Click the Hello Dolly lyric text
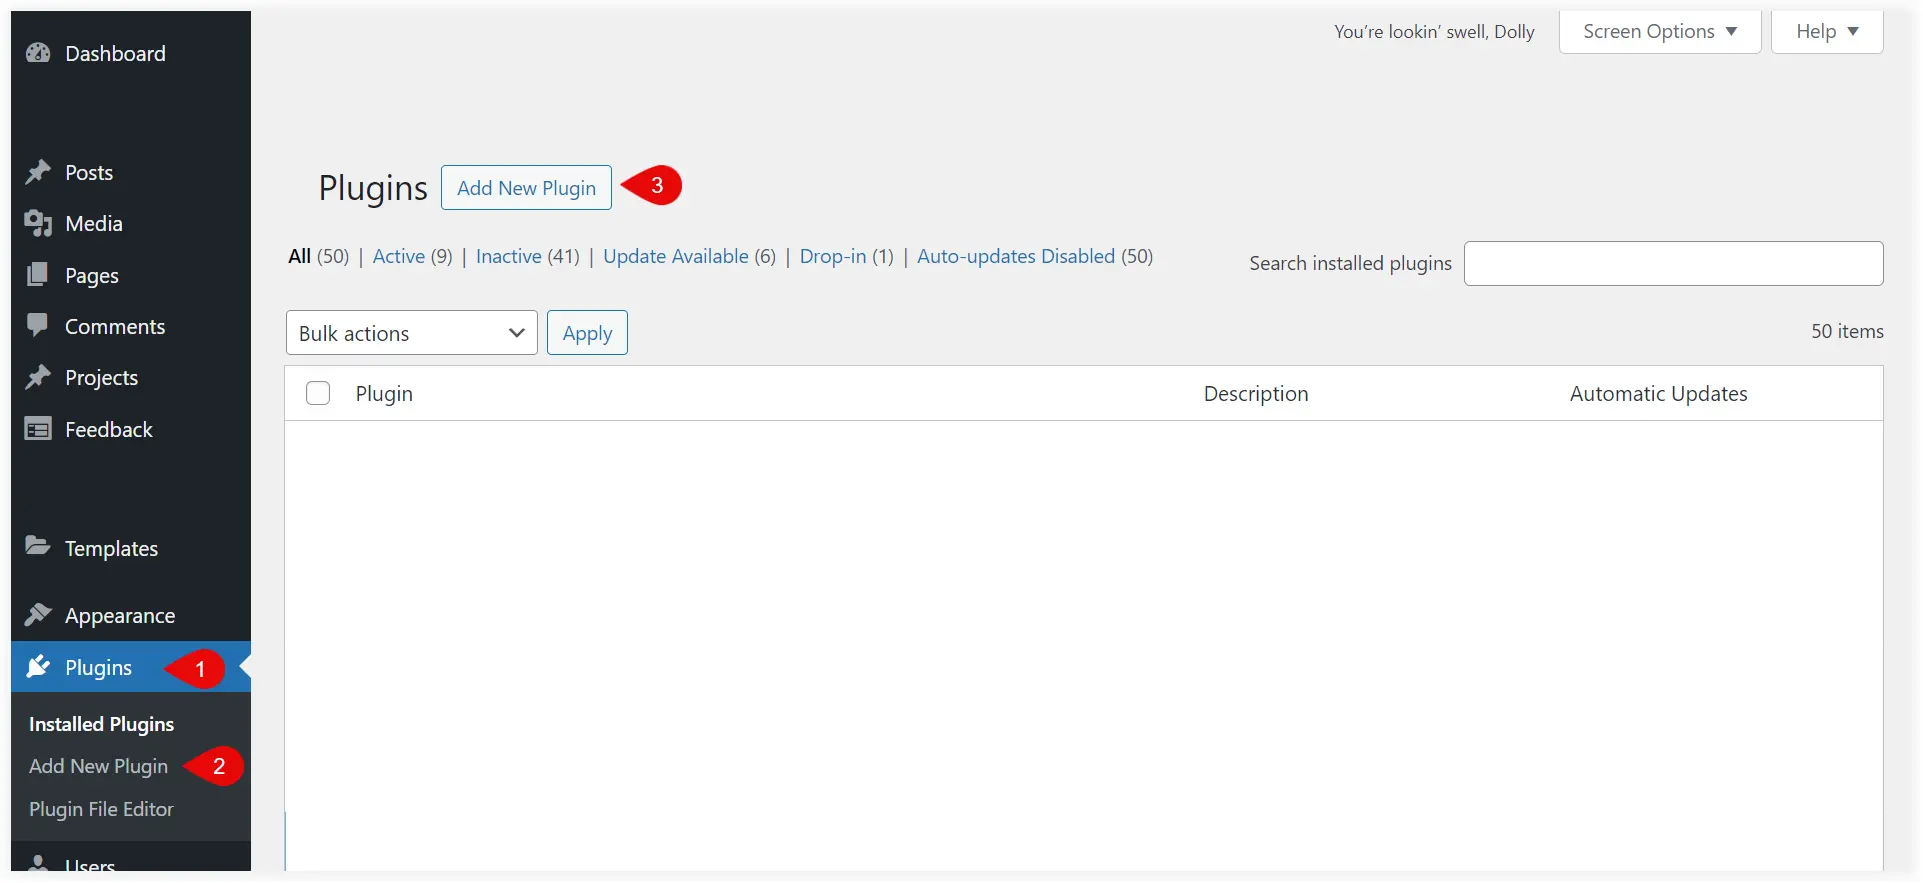The height and width of the screenshot is (883, 1923). [x=1433, y=31]
